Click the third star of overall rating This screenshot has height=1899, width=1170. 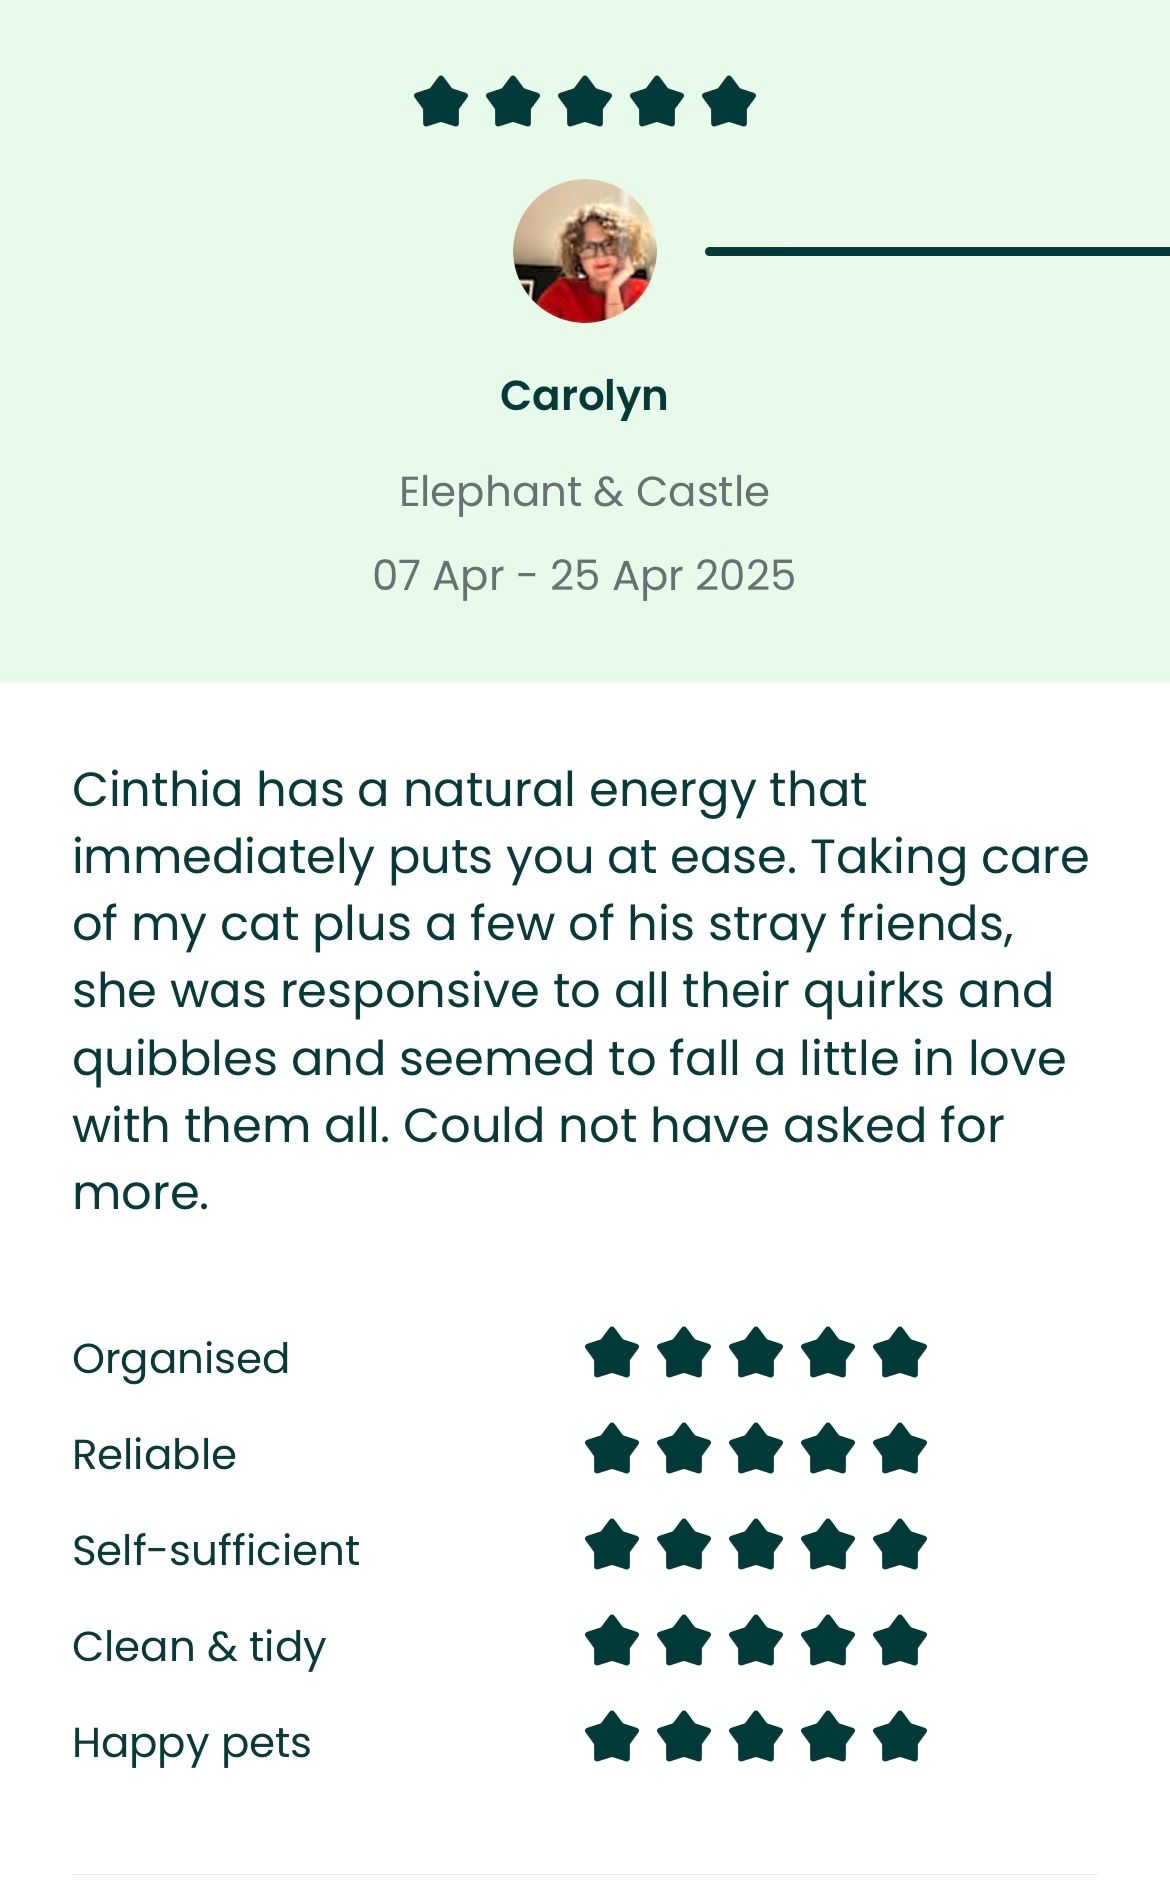click(x=585, y=102)
